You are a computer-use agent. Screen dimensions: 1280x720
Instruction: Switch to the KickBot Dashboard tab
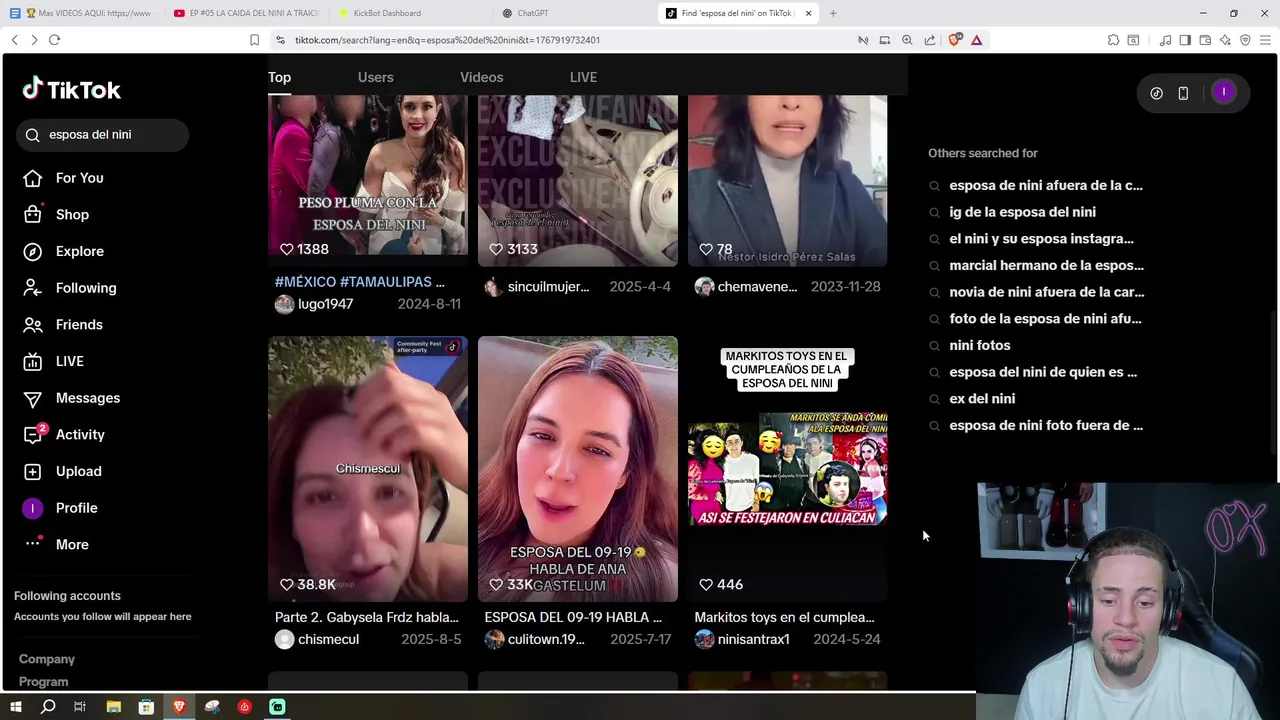pos(385,13)
